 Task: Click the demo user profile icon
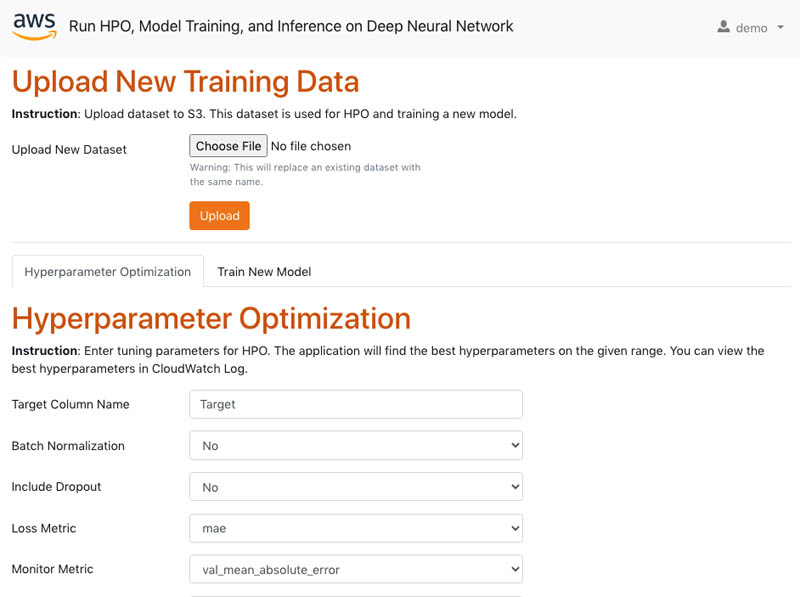coord(723,27)
